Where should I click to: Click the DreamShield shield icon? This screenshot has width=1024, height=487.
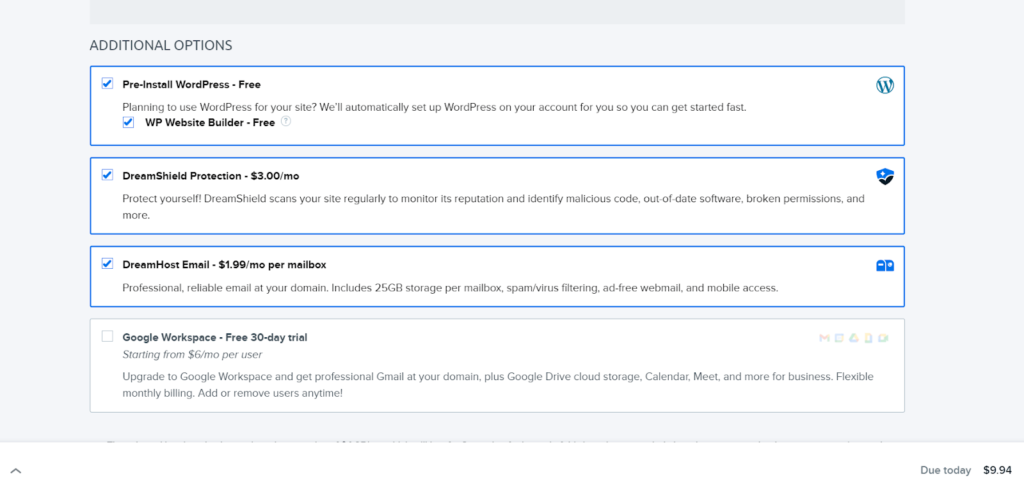point(885,177)
